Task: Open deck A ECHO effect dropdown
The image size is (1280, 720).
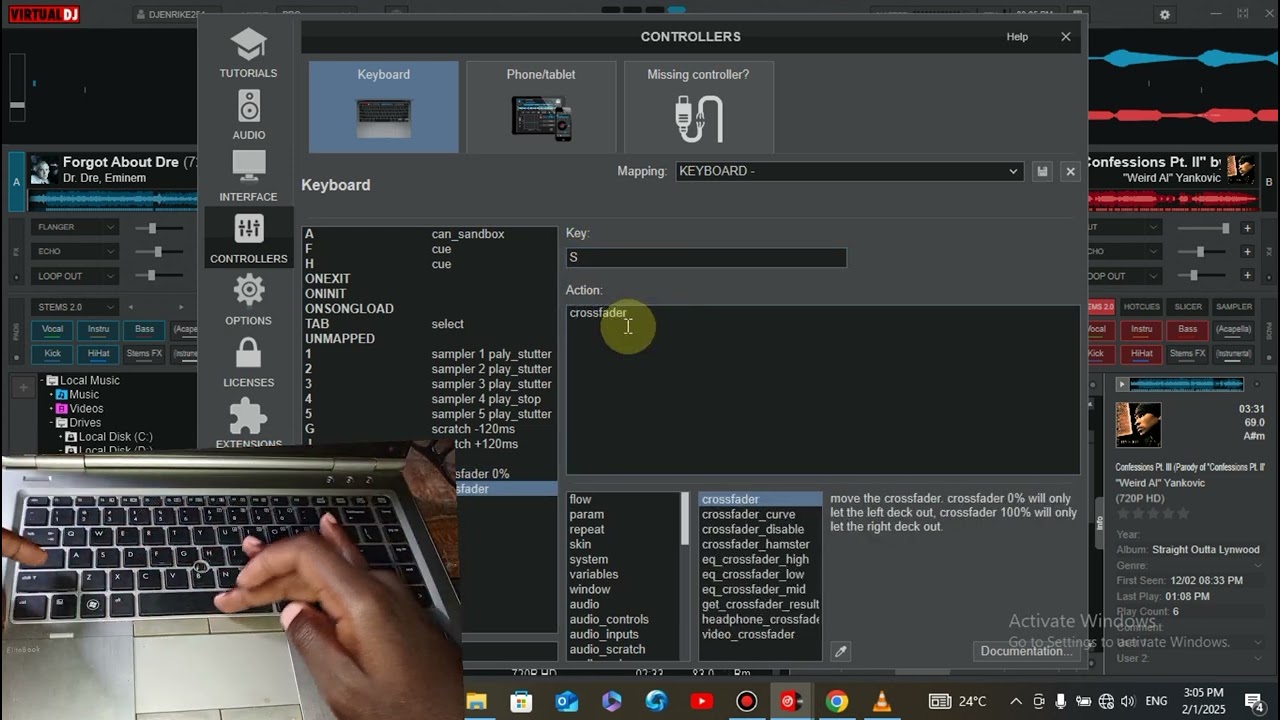Action: coord(76,252)
